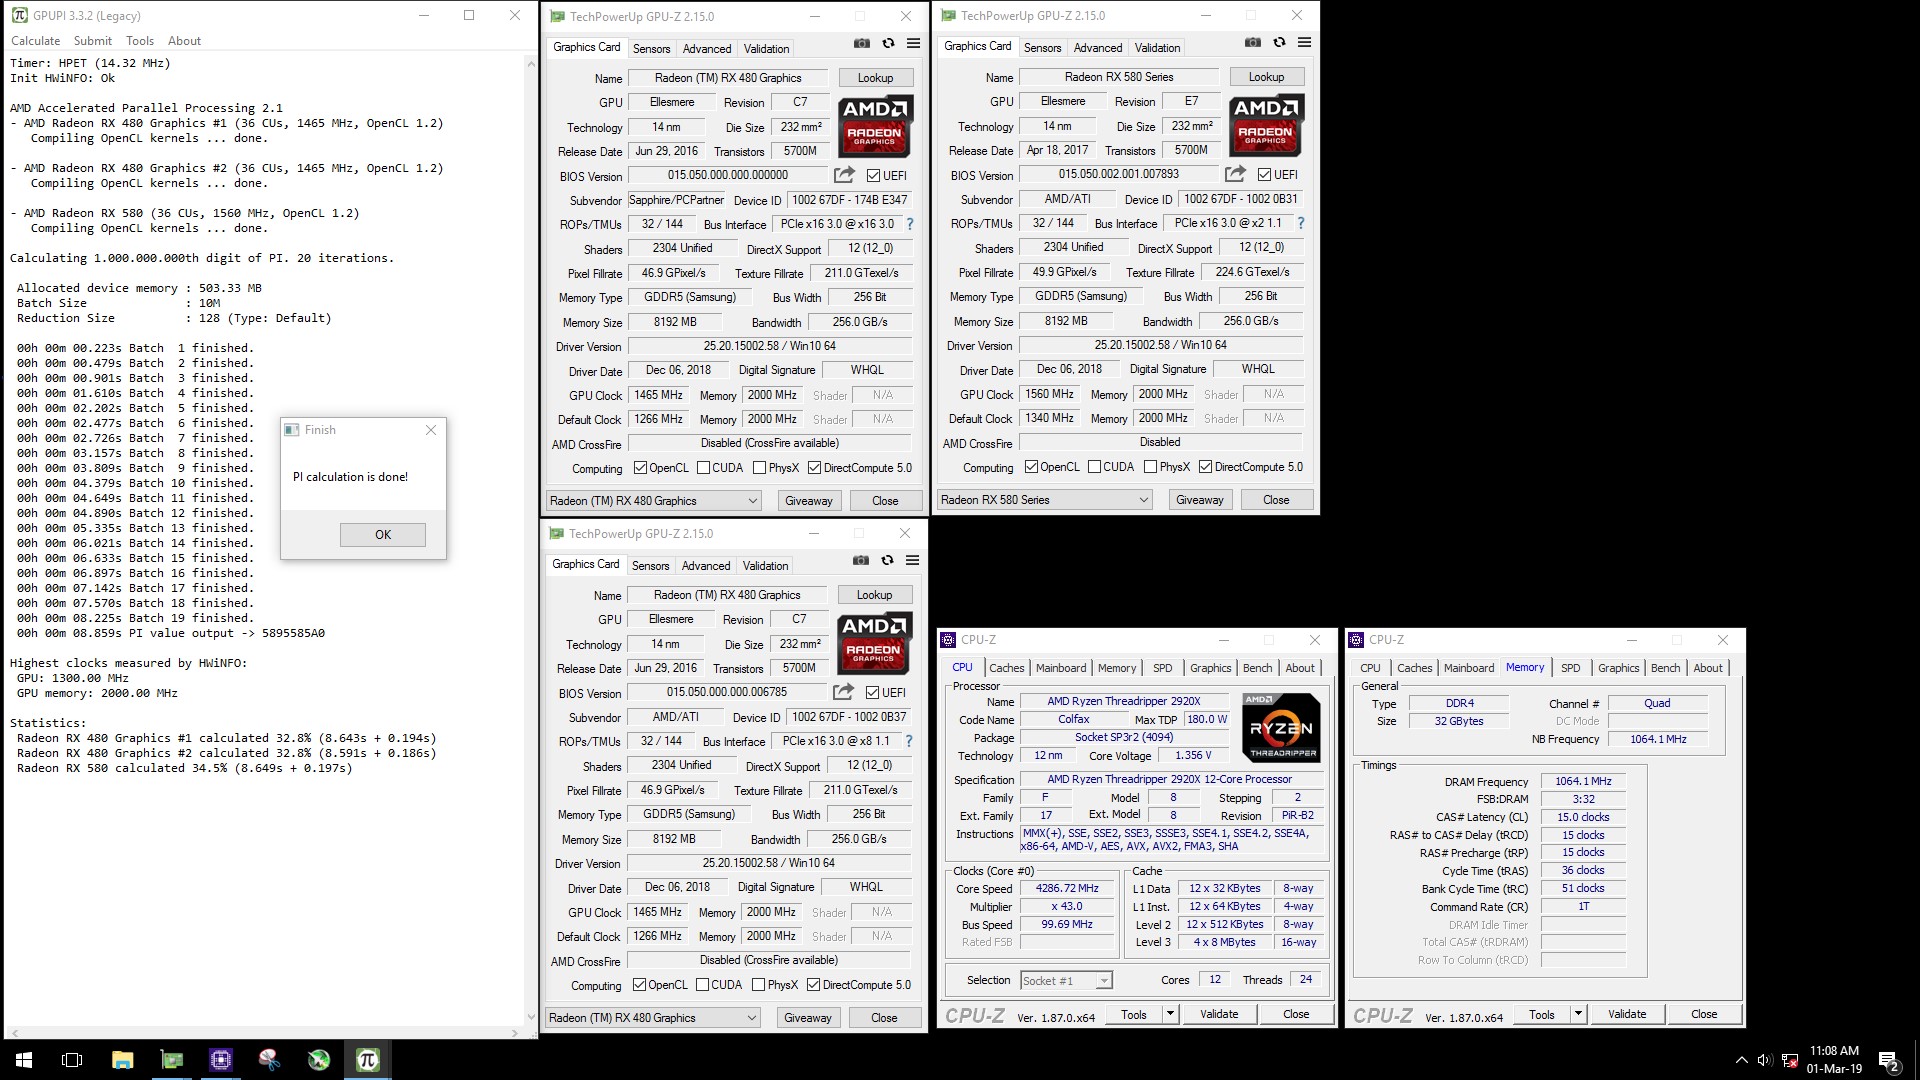Toggle OpenCL checkbox in RX 480 Sapphire GPU-Z window

[641, 468]
